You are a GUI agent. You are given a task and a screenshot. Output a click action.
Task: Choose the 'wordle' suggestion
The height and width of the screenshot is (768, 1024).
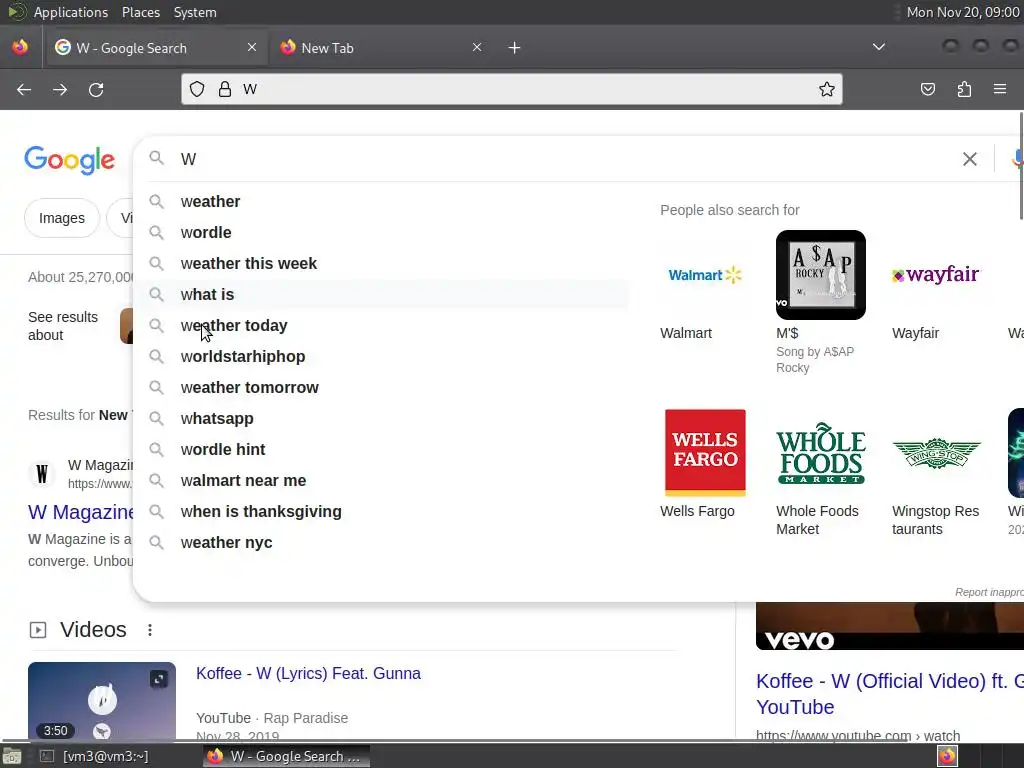point(381,232)
